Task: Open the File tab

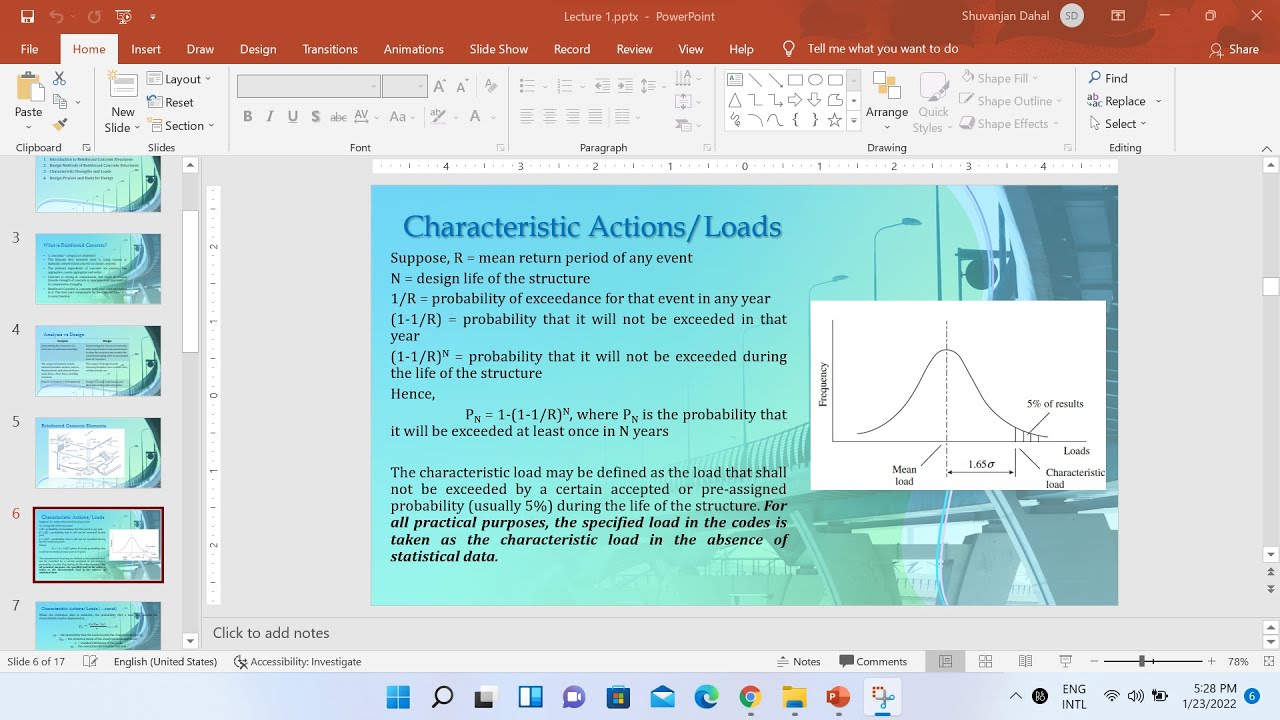Action: (30, 49)
